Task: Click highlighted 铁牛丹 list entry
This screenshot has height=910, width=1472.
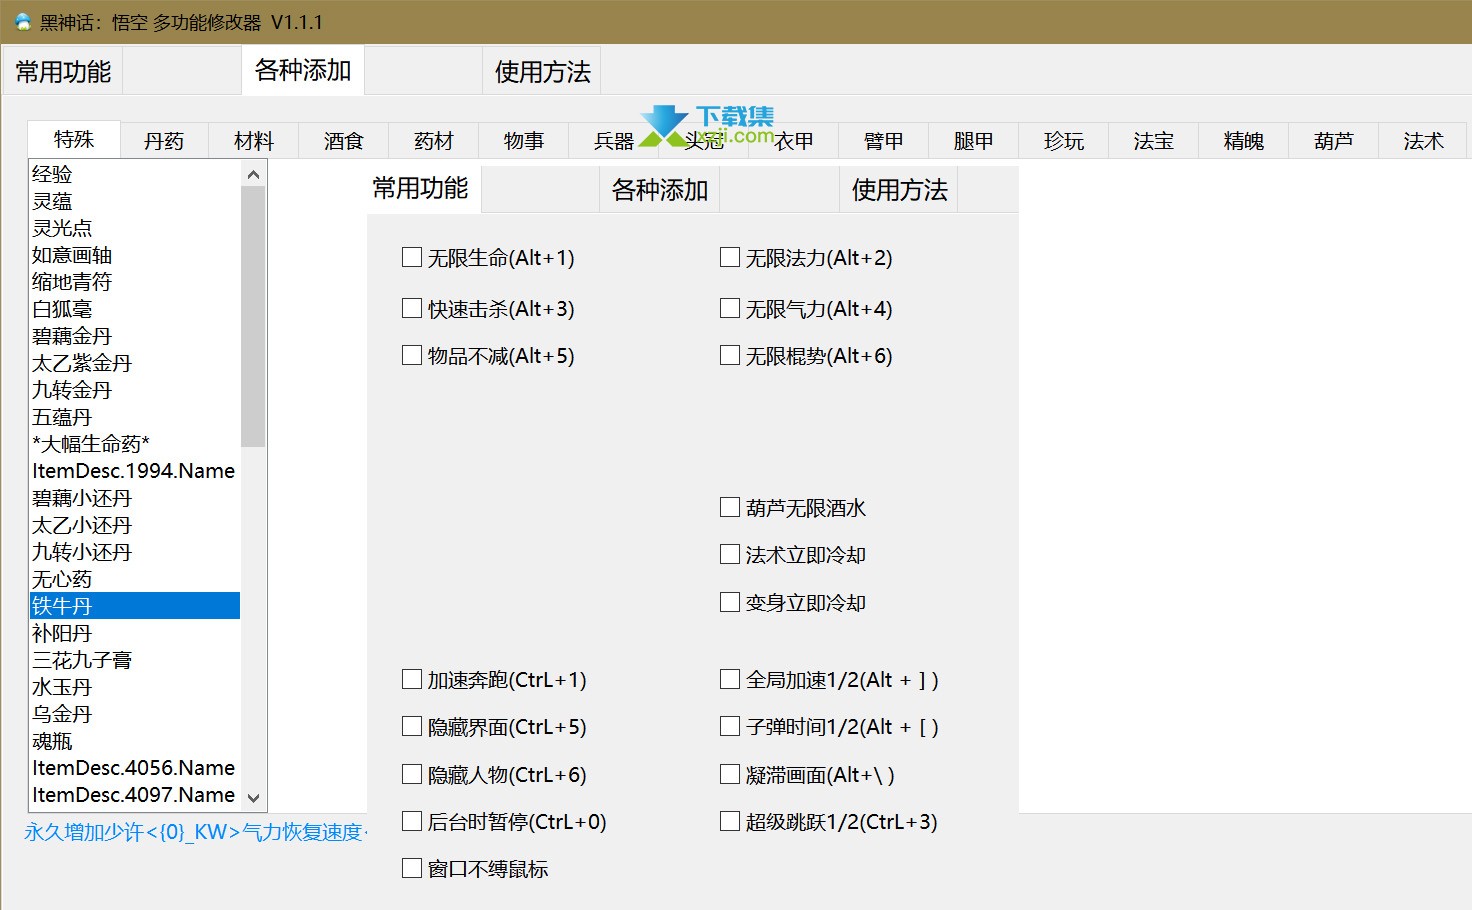Action: [135, 606]
